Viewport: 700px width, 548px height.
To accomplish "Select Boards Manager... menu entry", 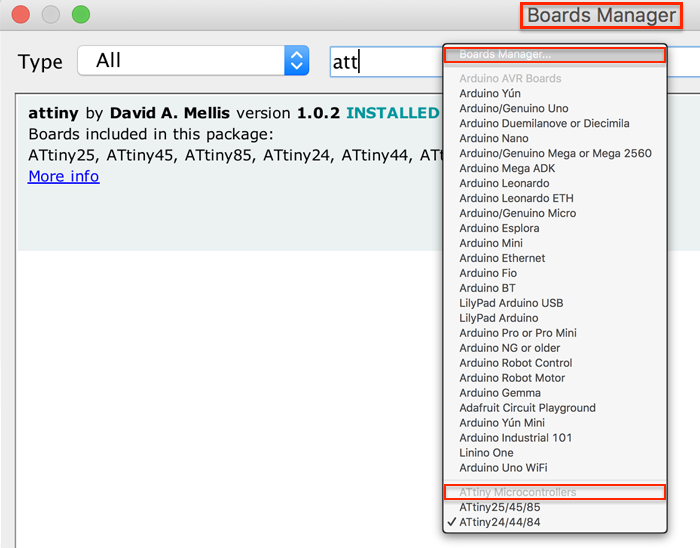I will pos(555,54).
